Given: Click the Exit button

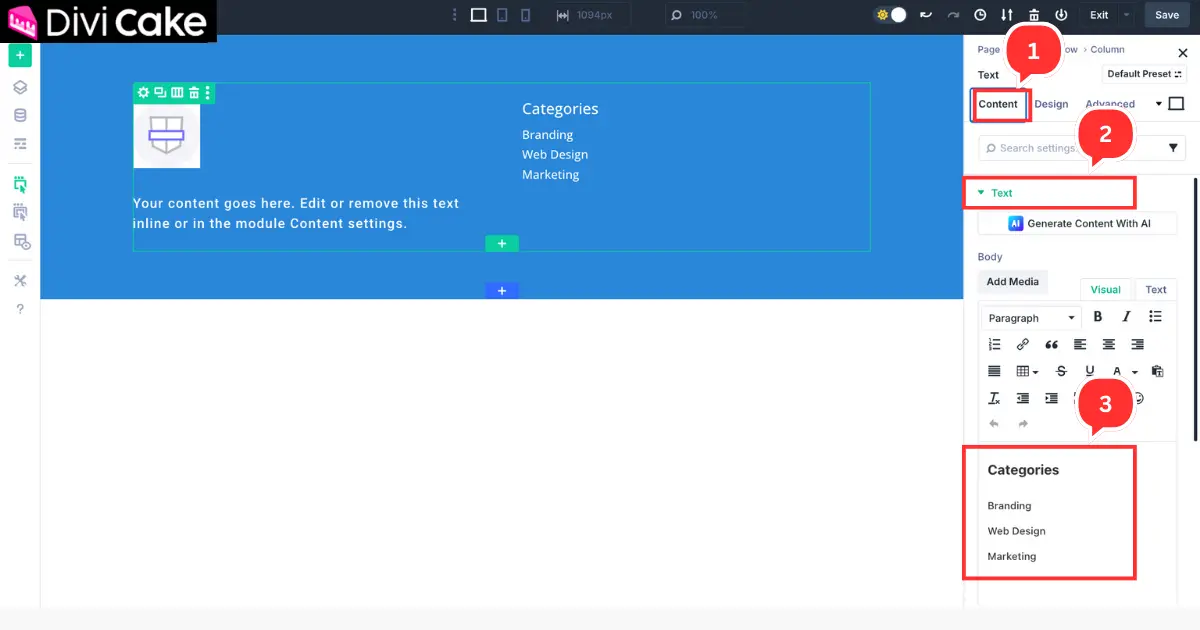Looking at the screenshot, I should (x=1099, y=15).
